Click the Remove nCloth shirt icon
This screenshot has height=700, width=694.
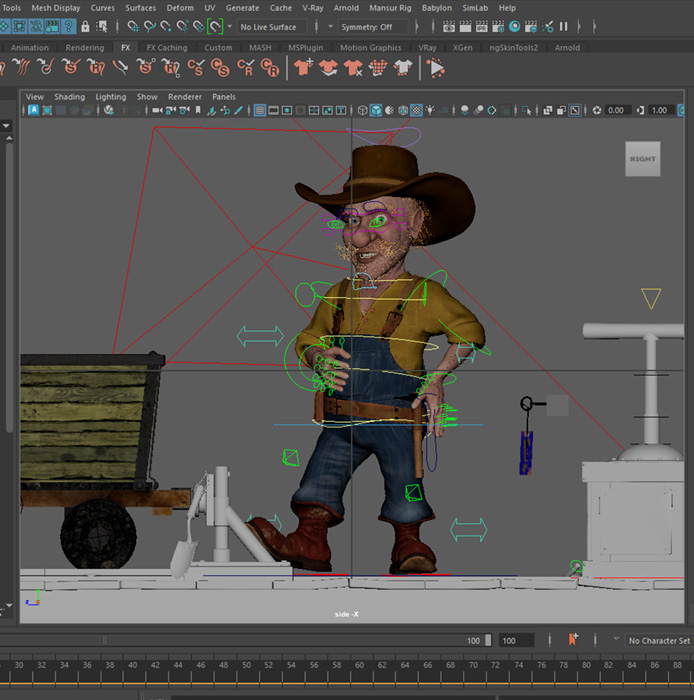353,68
